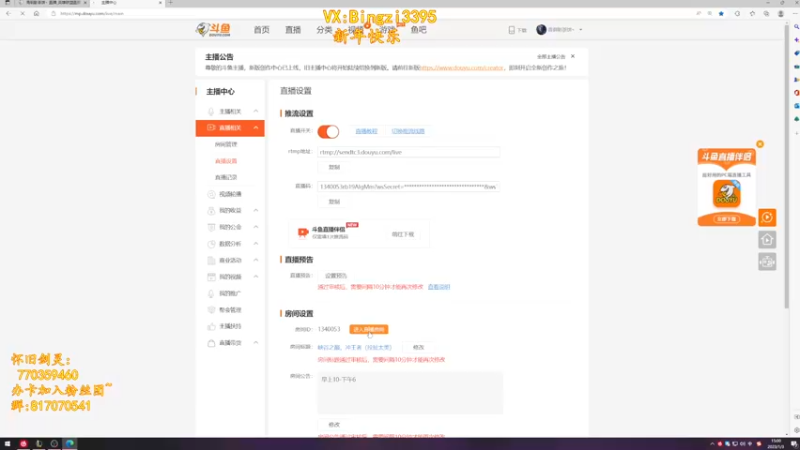Image resolution: width=800 pixels, height=450 pixels.
Task: Select the rtmp地址 address field
Action: pyautogui.click(x=409, y=152)
